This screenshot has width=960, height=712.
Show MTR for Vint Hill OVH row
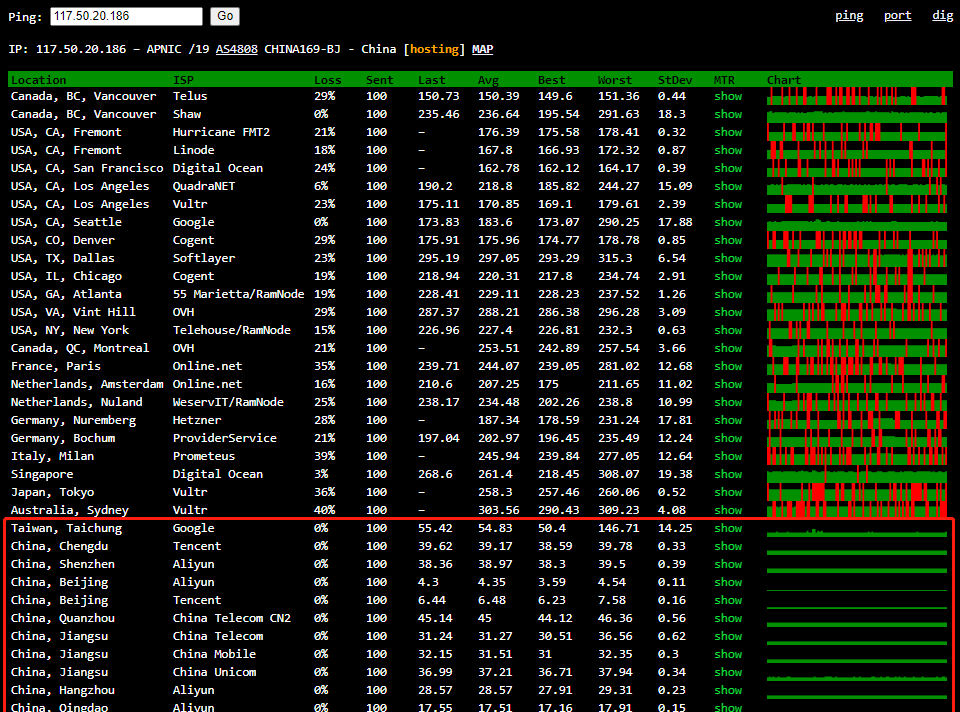[x=728, y=312]
